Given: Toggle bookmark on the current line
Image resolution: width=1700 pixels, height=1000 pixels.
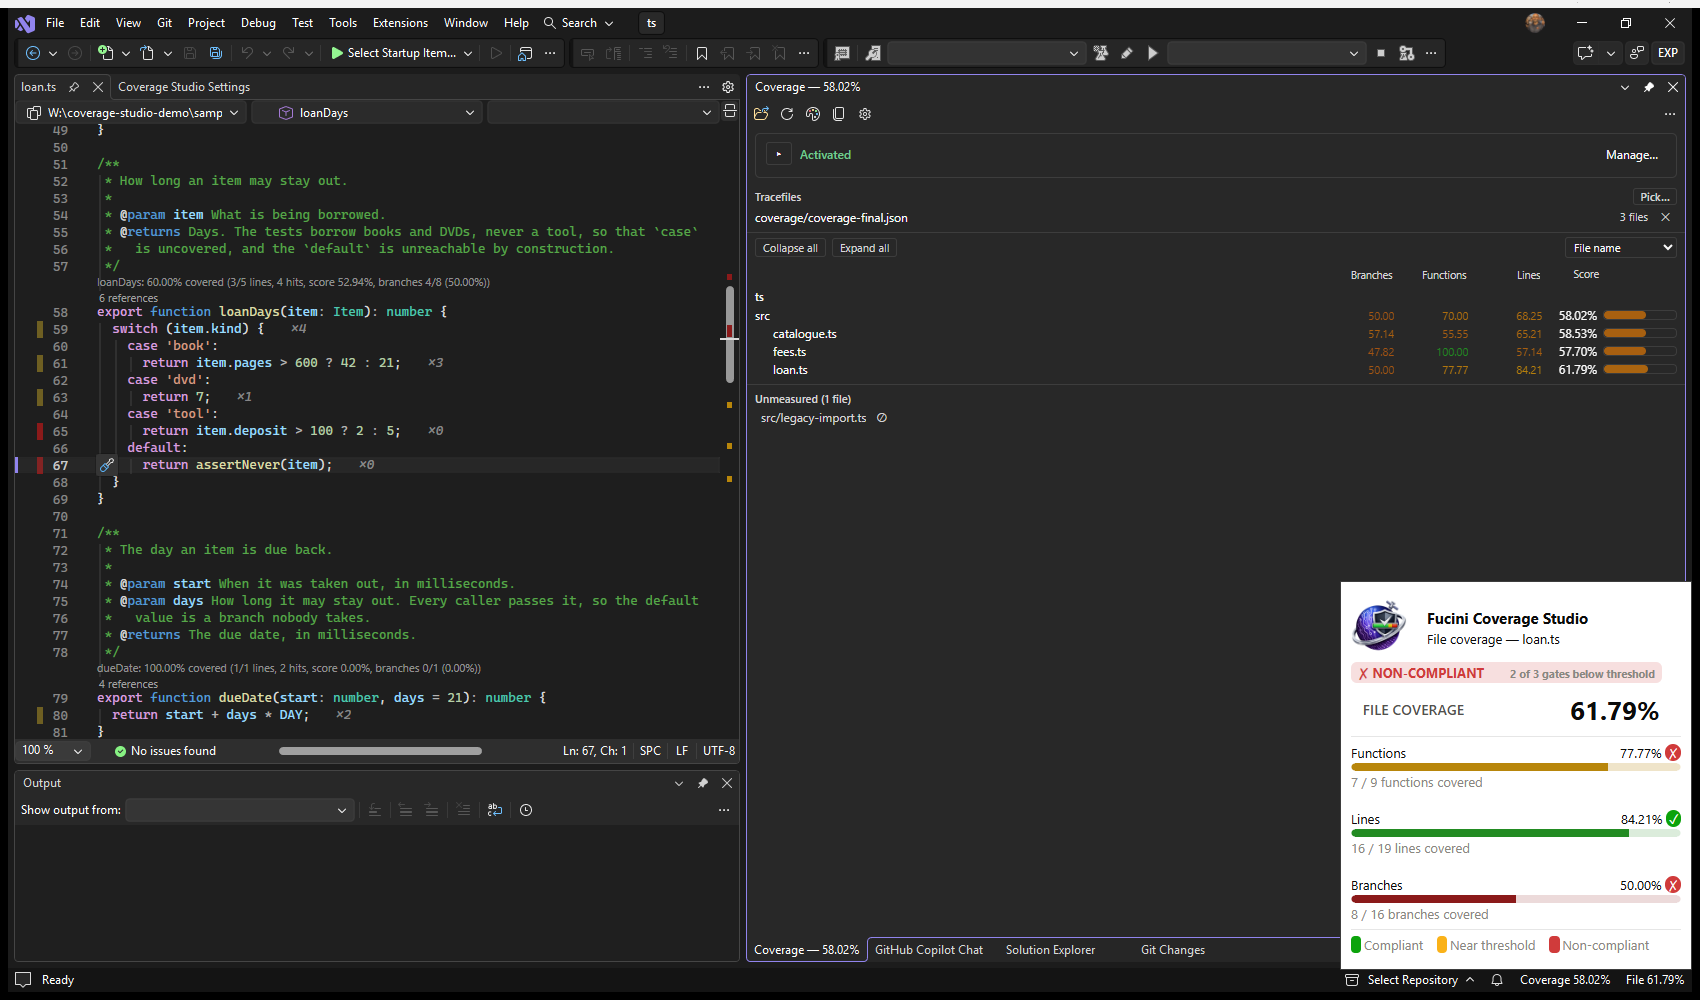Looking at the screenshot, I should point(702,53).
